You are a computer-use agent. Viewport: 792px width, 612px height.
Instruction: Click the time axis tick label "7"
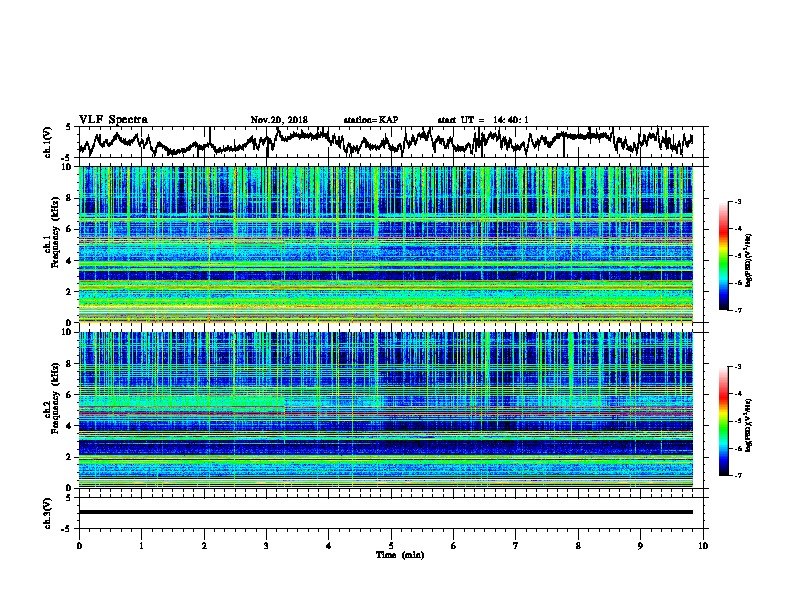click(516, 546)
